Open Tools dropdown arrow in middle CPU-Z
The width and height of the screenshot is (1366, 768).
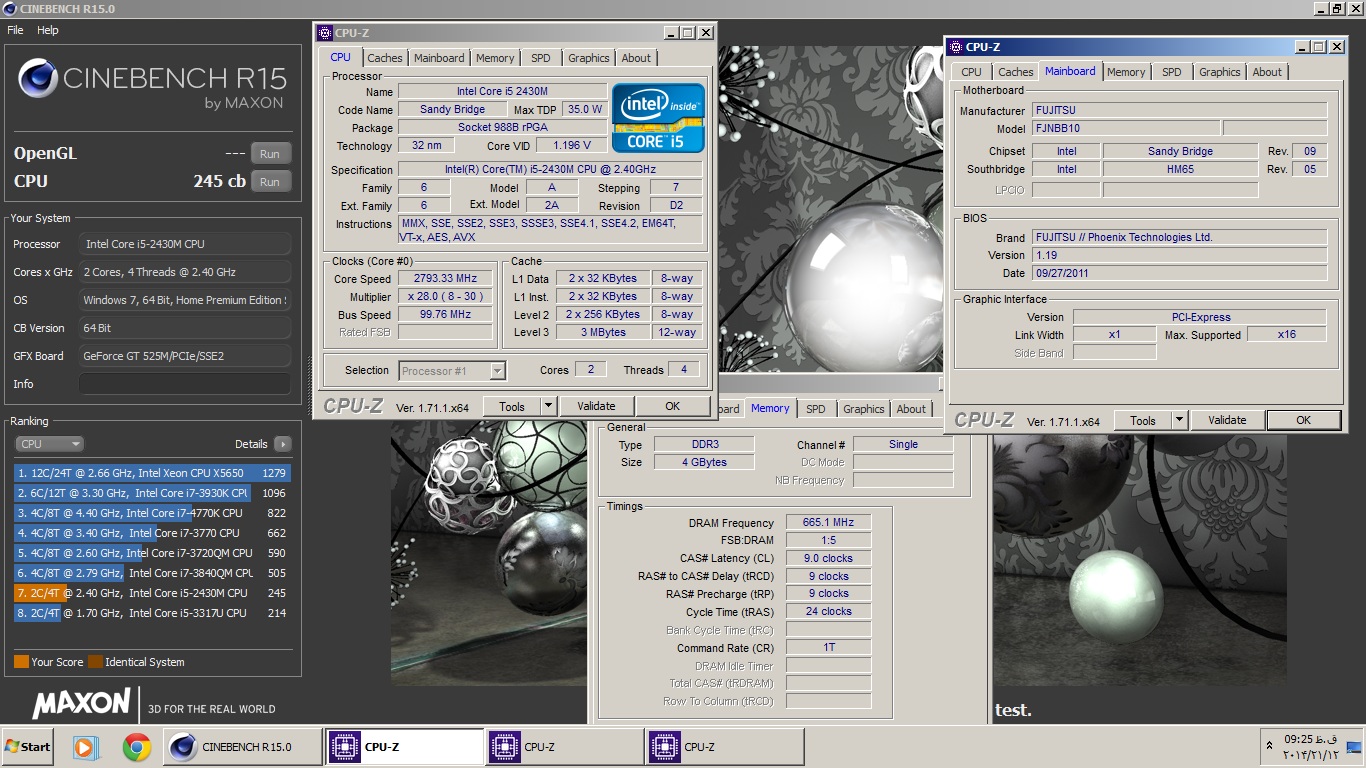coord(548,406)
